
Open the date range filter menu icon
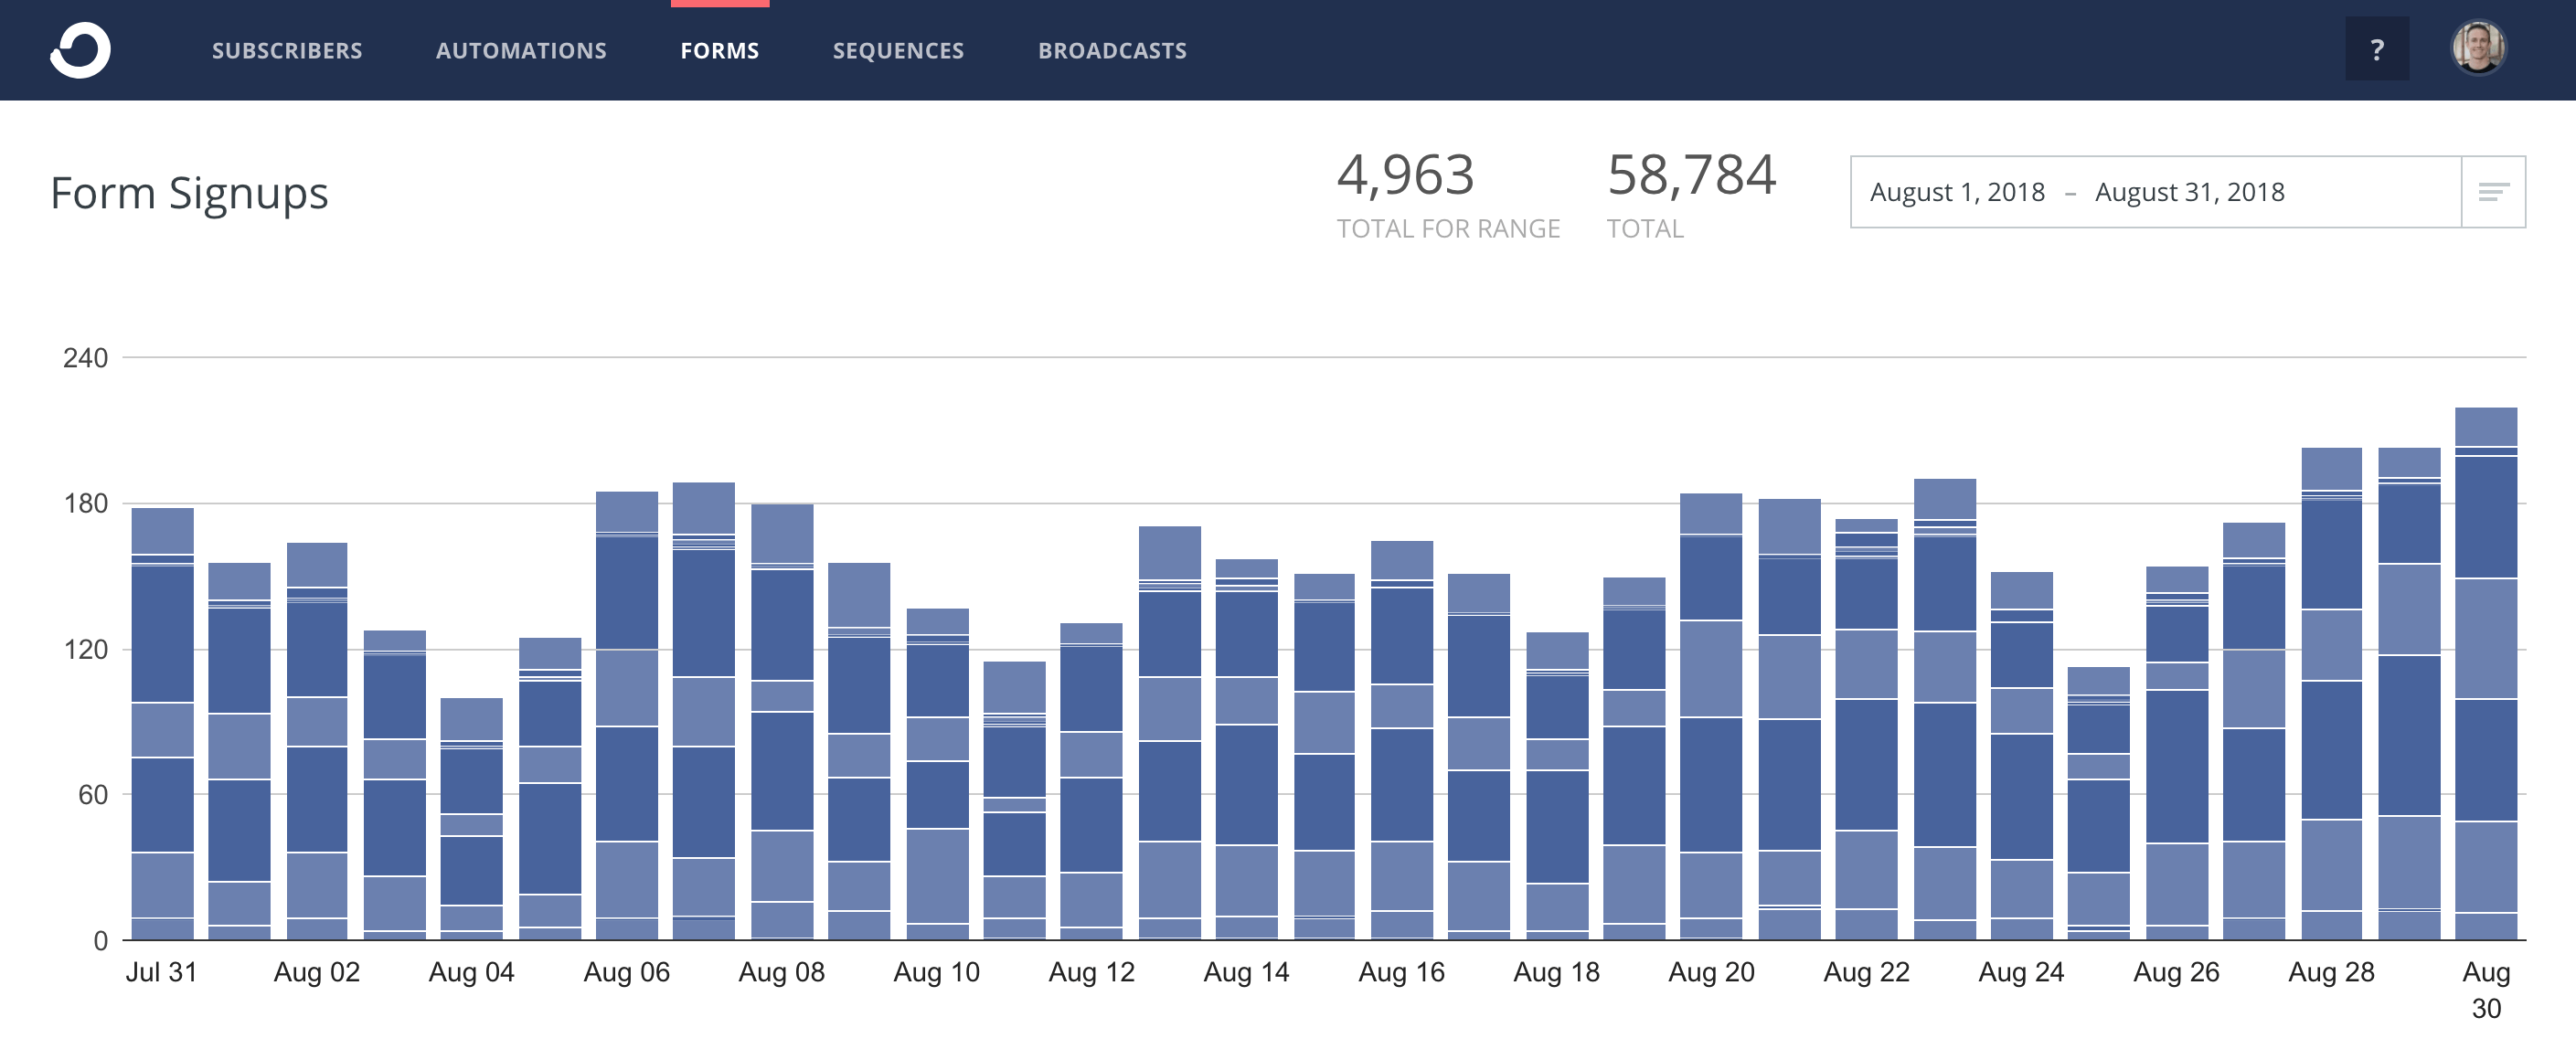pyautogui.click(x=2493, y=192)
